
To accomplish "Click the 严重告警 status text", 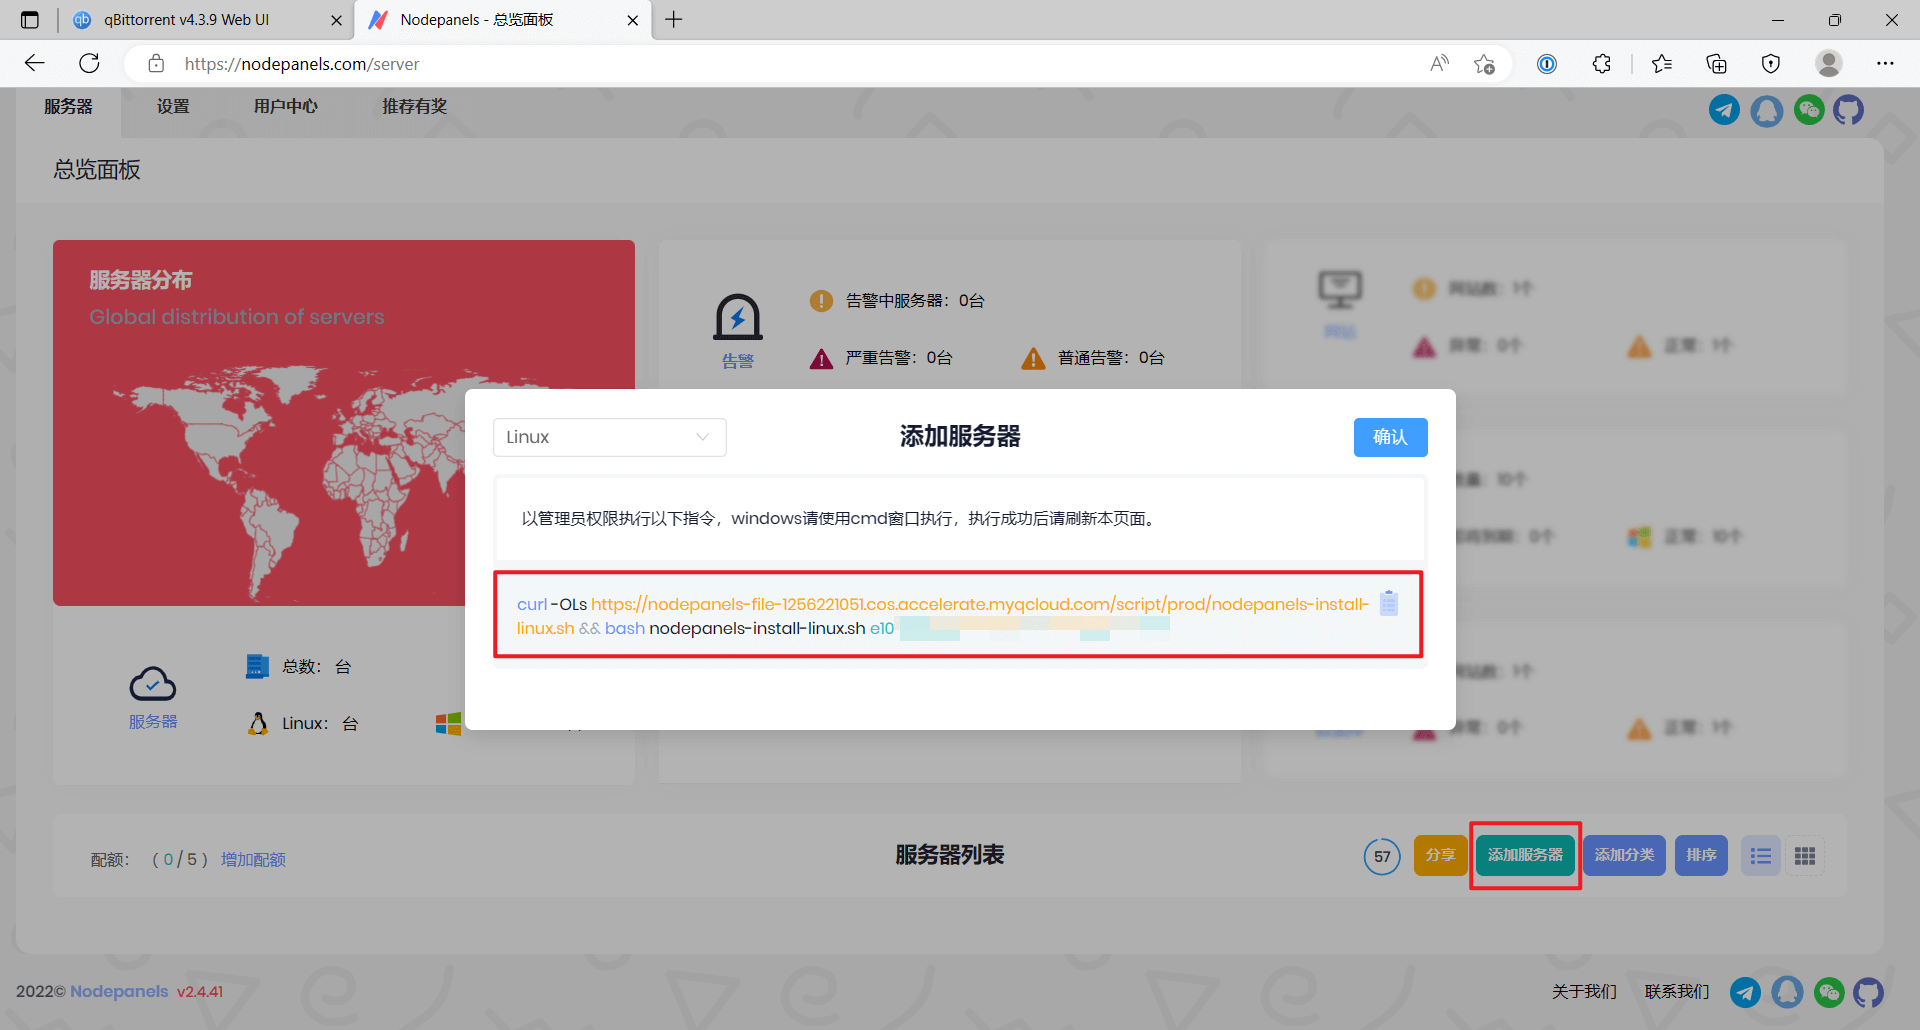I will pyautogui.click(x=899, y=358).
